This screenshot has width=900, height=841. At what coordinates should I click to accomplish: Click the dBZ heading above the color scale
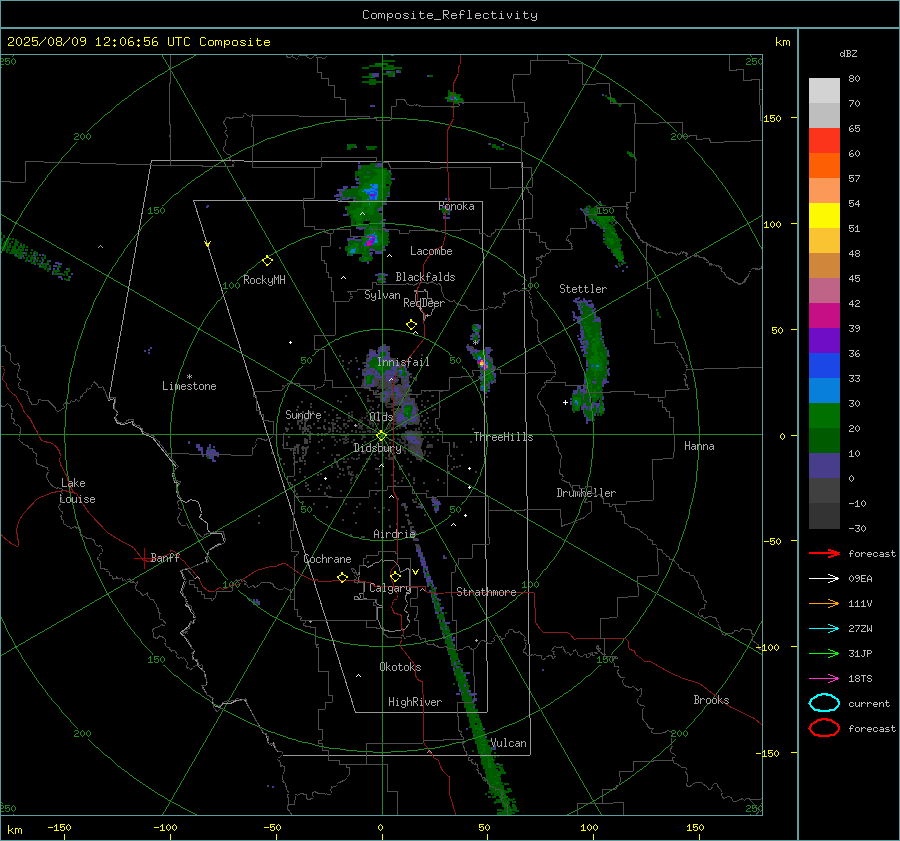tap(848, 53)
